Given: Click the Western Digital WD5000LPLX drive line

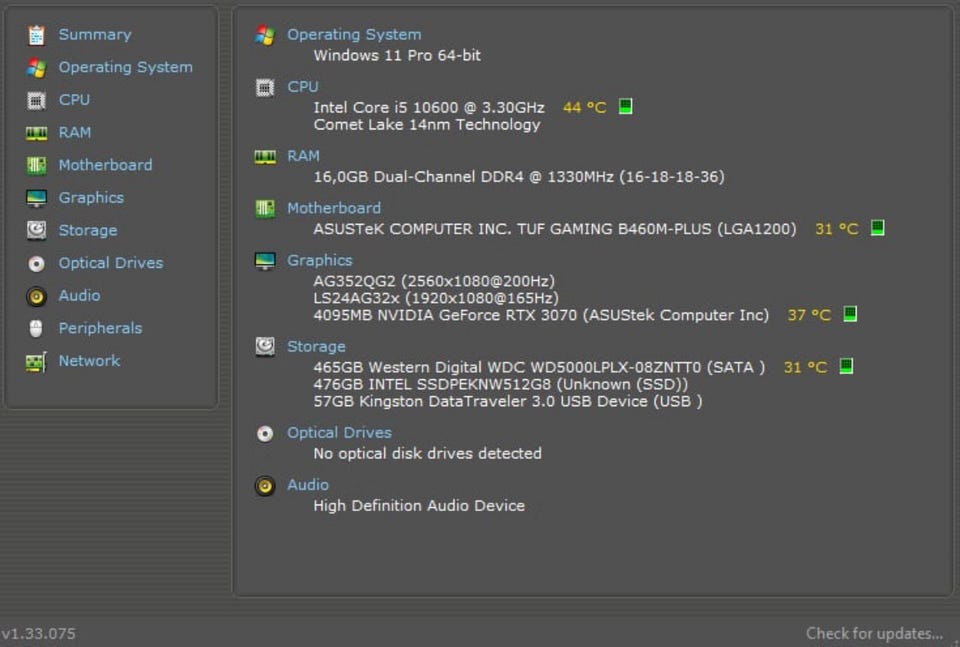Looking at the screenshot, I should (539, 367).
